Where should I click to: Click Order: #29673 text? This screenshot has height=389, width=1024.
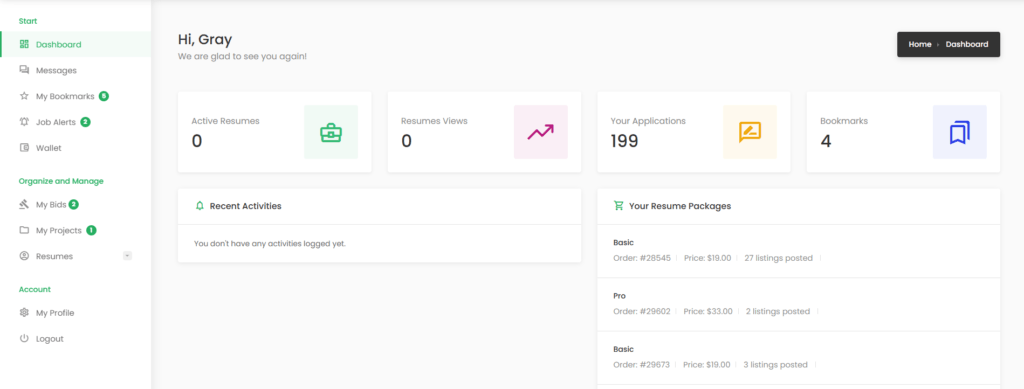click(641, 365)
